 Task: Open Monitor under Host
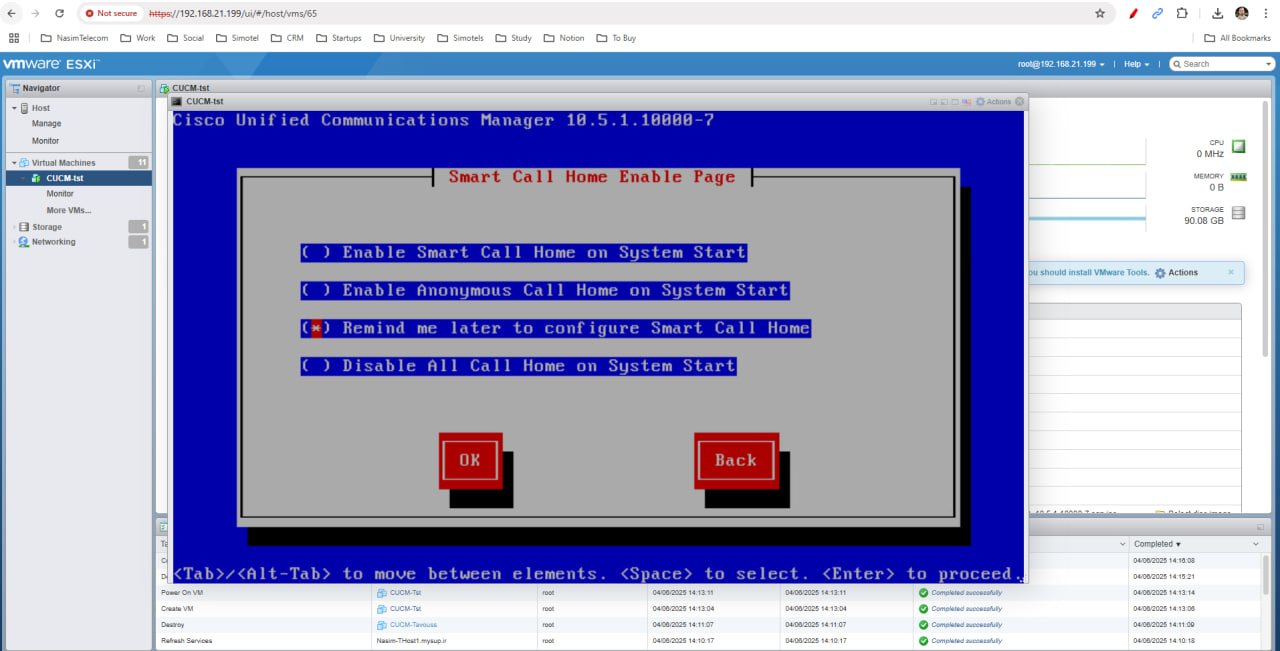pos(45,141)
